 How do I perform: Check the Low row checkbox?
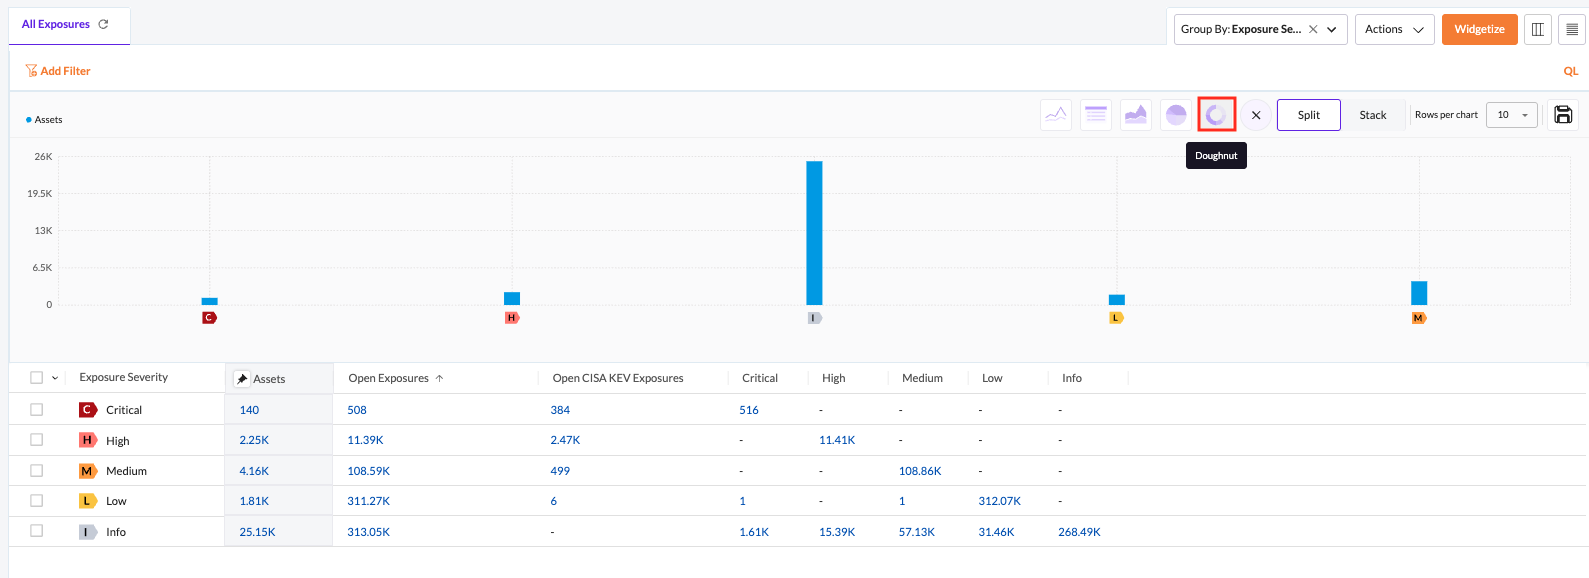pos(36,500)
